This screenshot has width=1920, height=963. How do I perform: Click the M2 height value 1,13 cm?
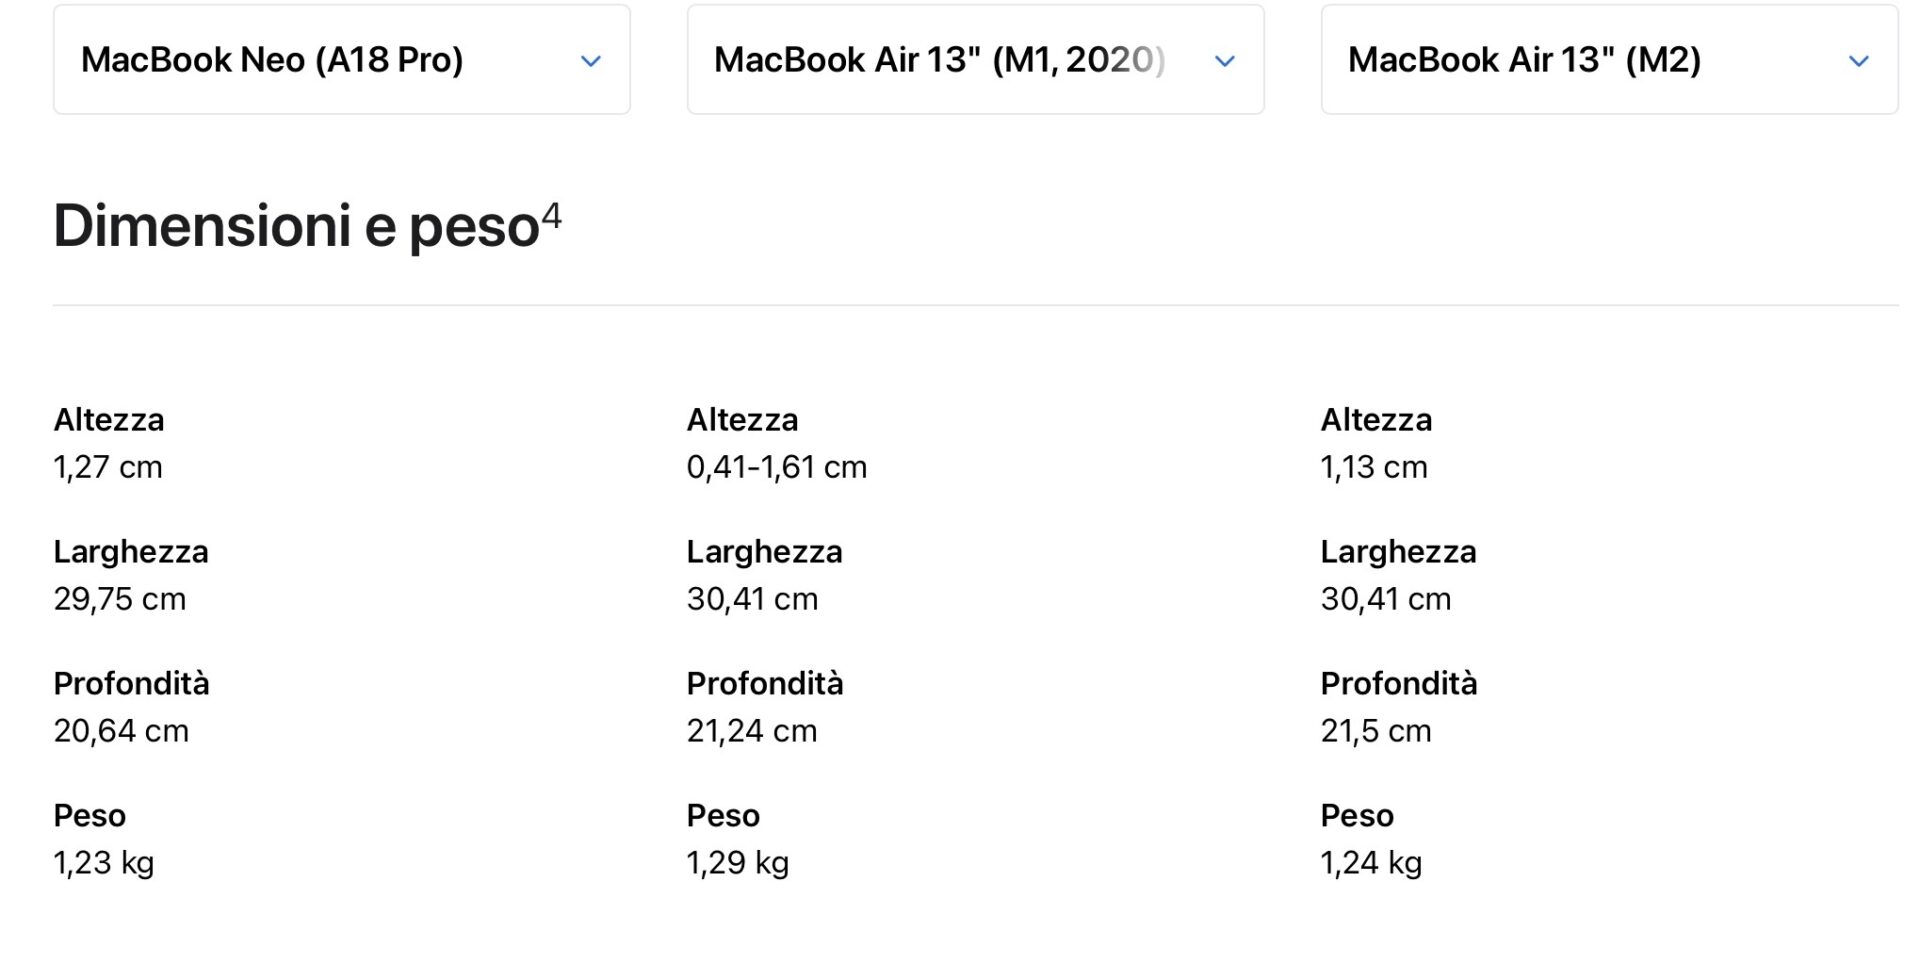1374,467
